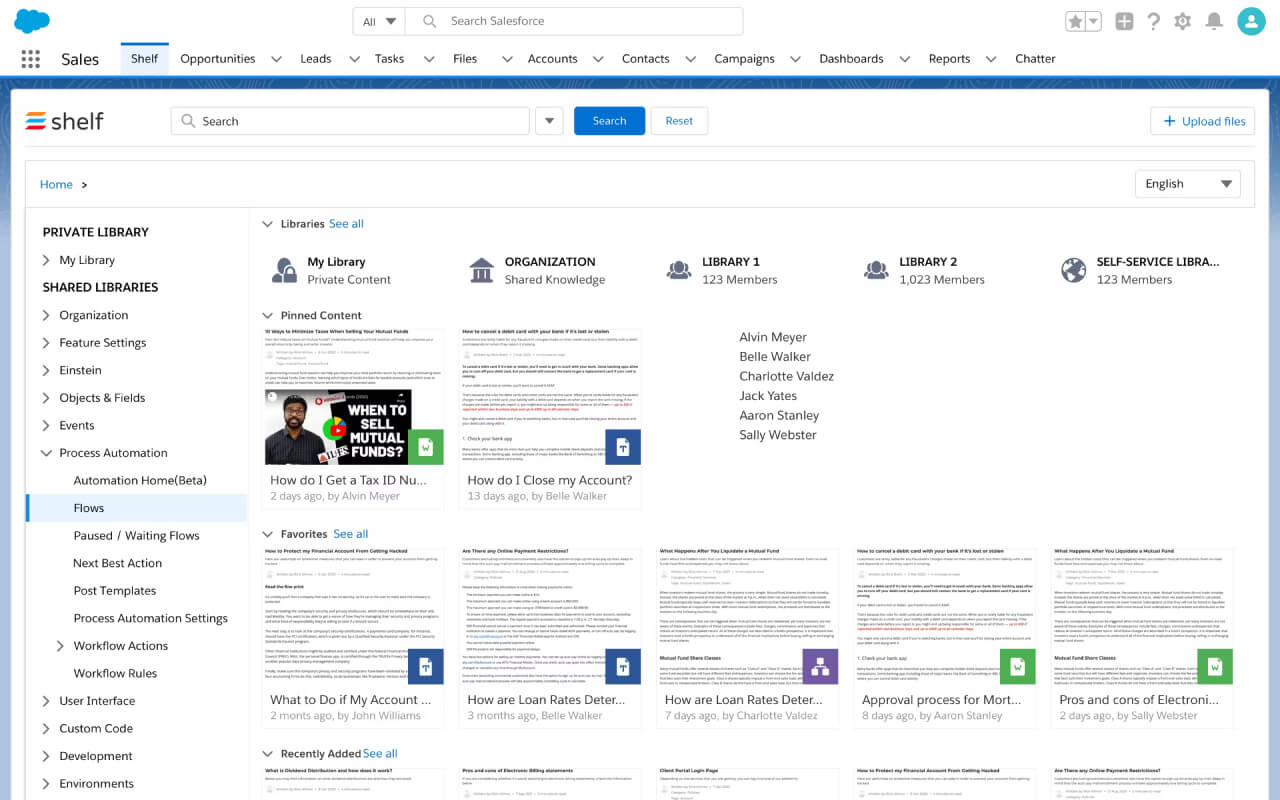The image size is (1280, 800).
Task: Open the Chatter tab
Action: tap(1035, 59)
